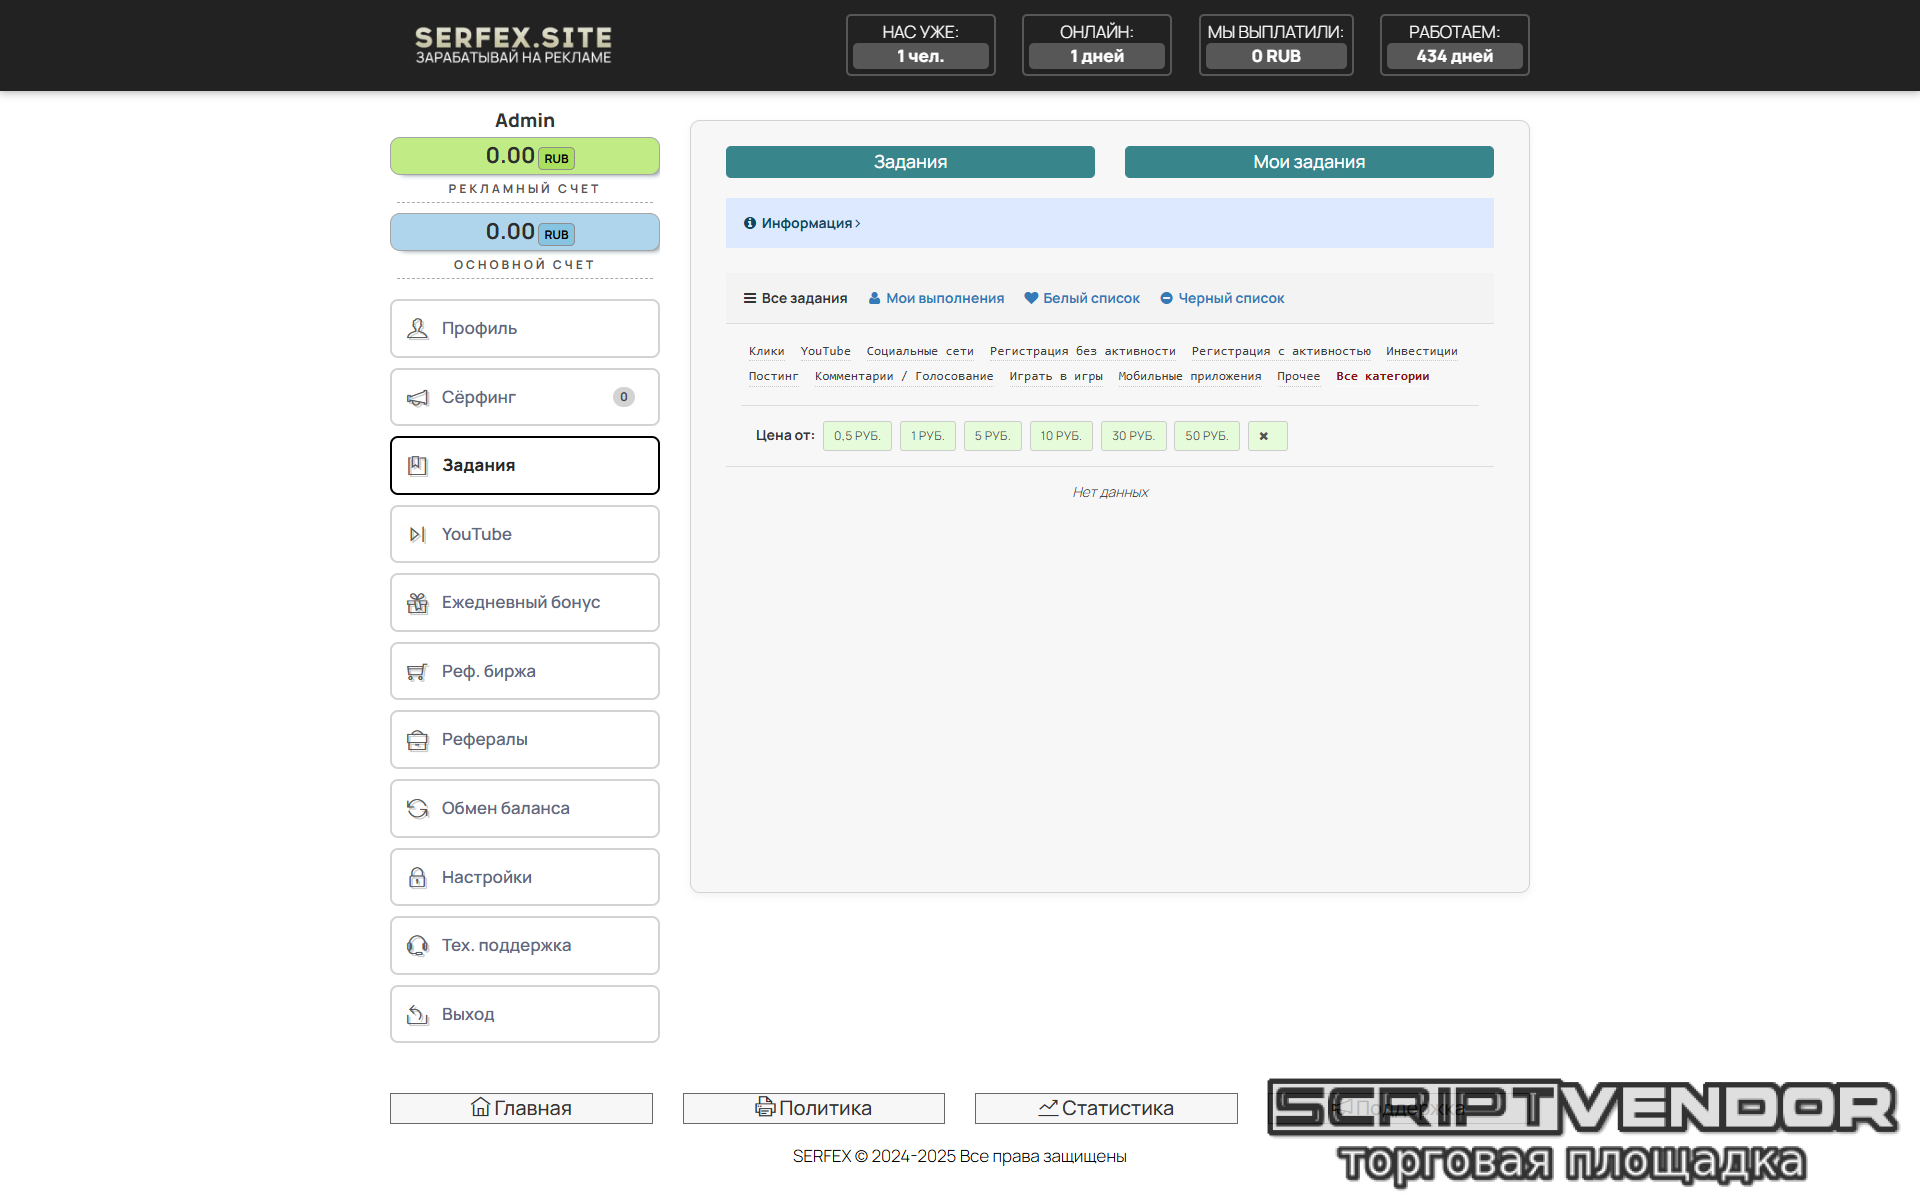The width and height of the screenshot is (1920, 1203).
Task: Clear price filter with the X button
Action: point(1267,436)
